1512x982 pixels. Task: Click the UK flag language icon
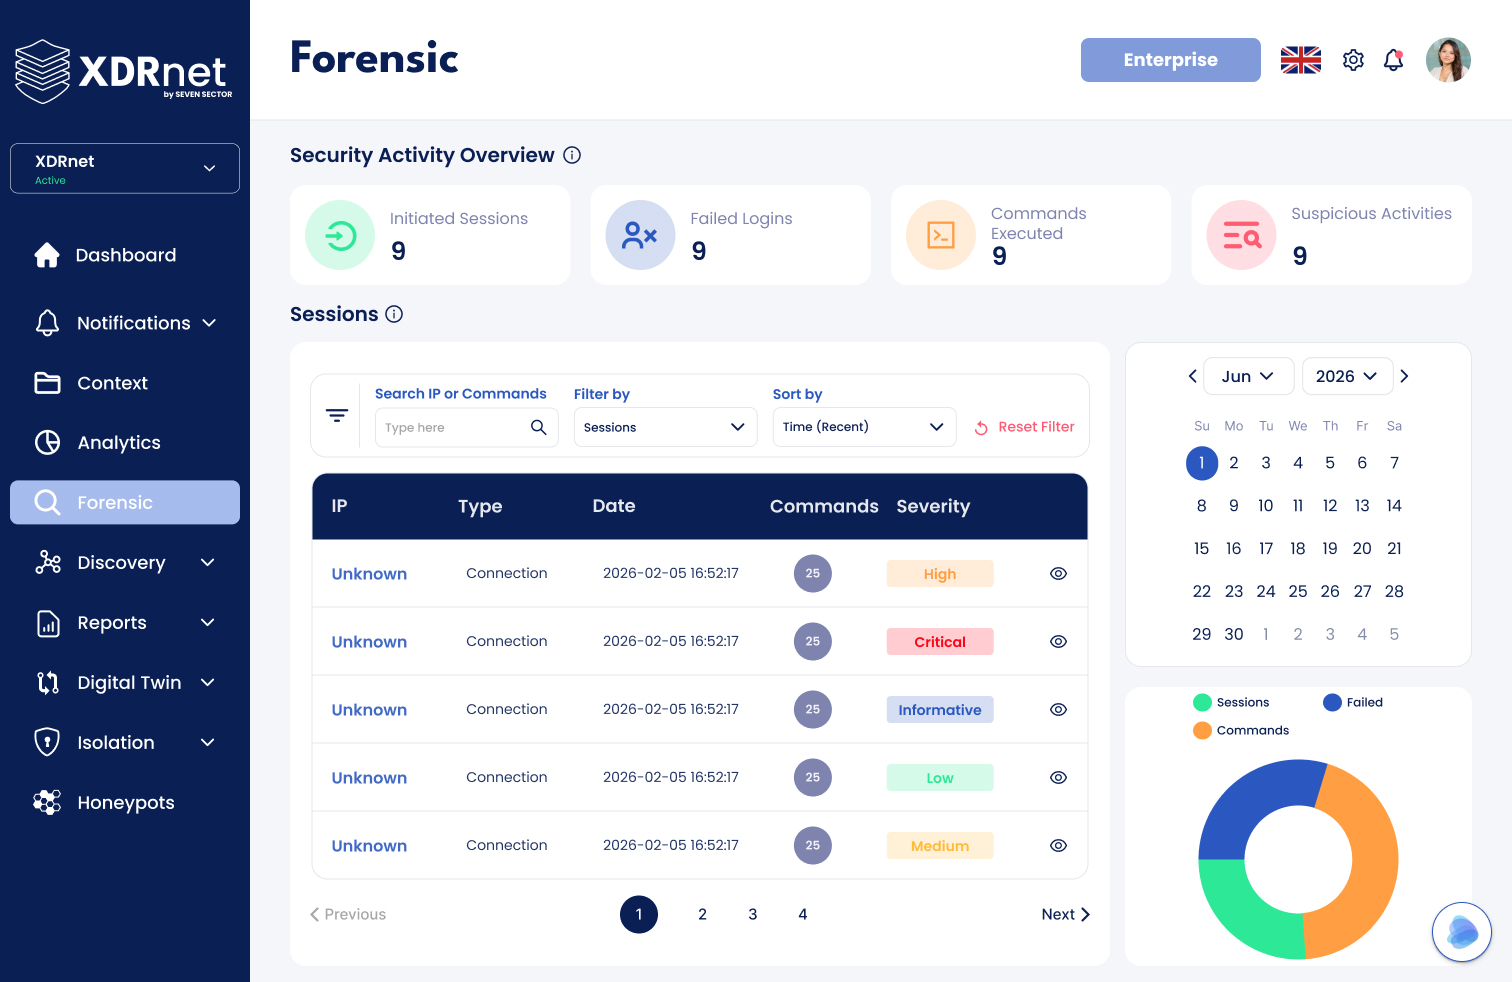[x=1300, y=60]
